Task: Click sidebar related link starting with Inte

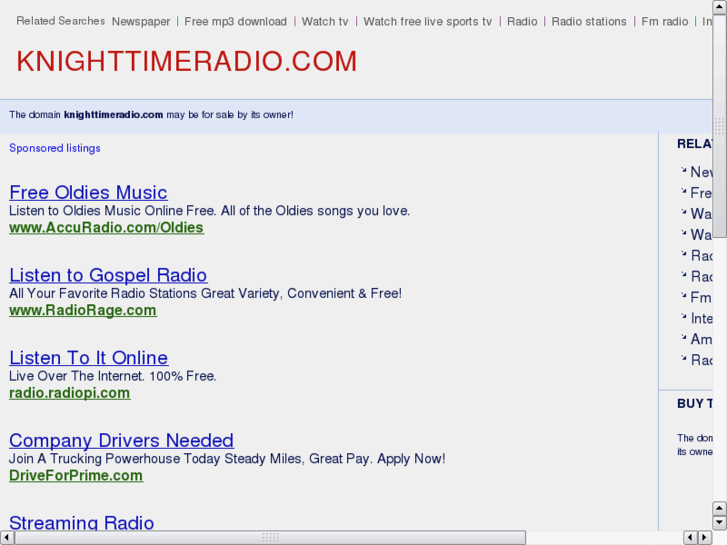Action: [701, 318]
